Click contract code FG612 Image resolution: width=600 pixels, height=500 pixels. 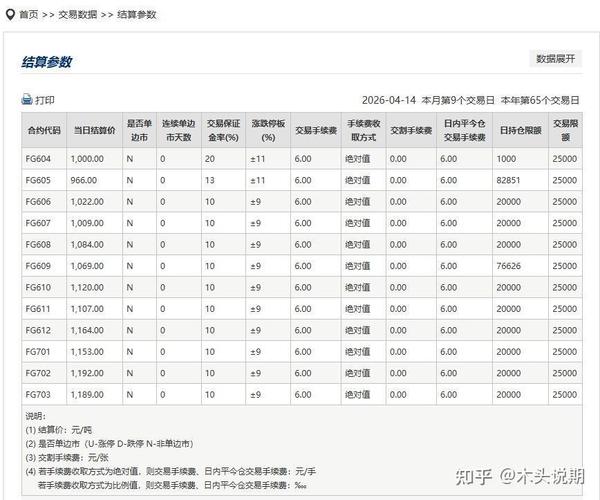click(x=38, y=330)
